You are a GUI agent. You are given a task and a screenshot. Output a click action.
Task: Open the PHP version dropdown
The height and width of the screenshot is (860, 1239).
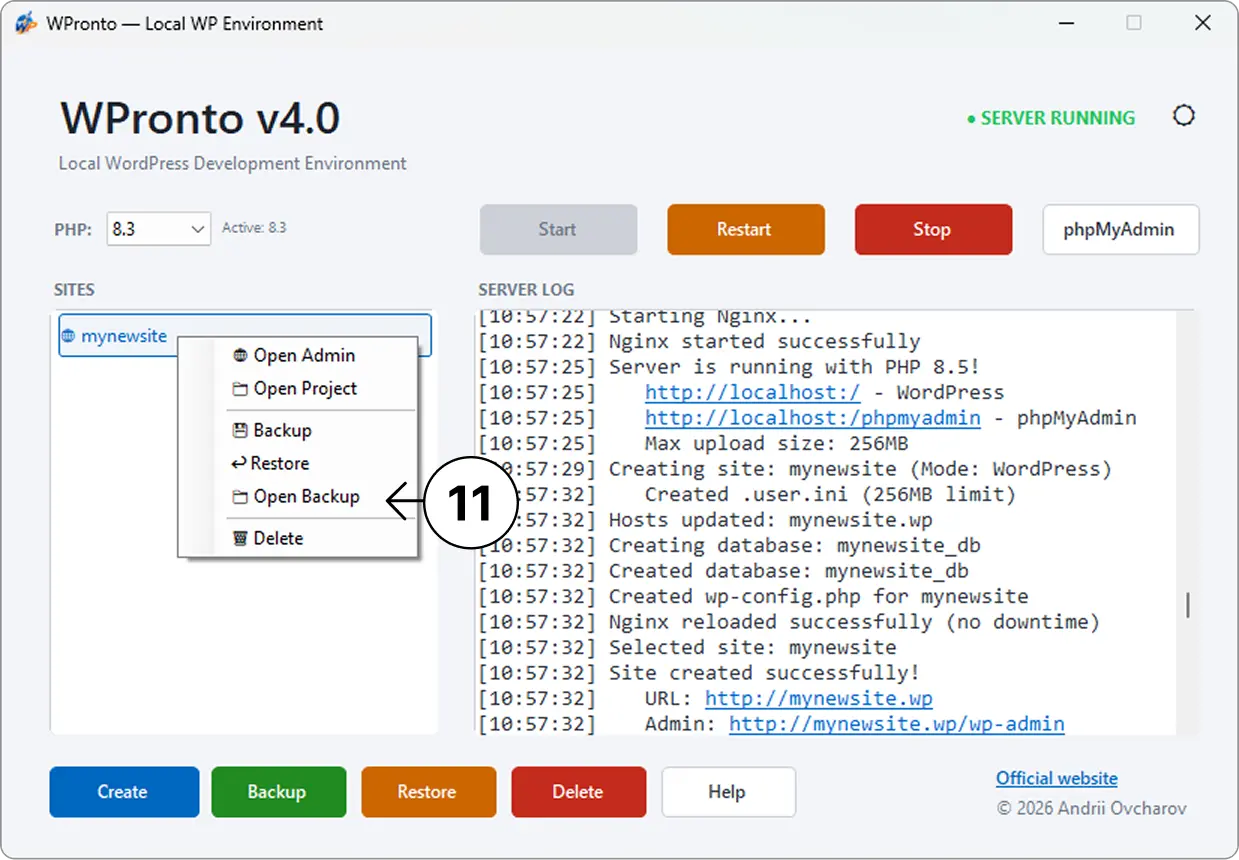(x=158, y=229)
